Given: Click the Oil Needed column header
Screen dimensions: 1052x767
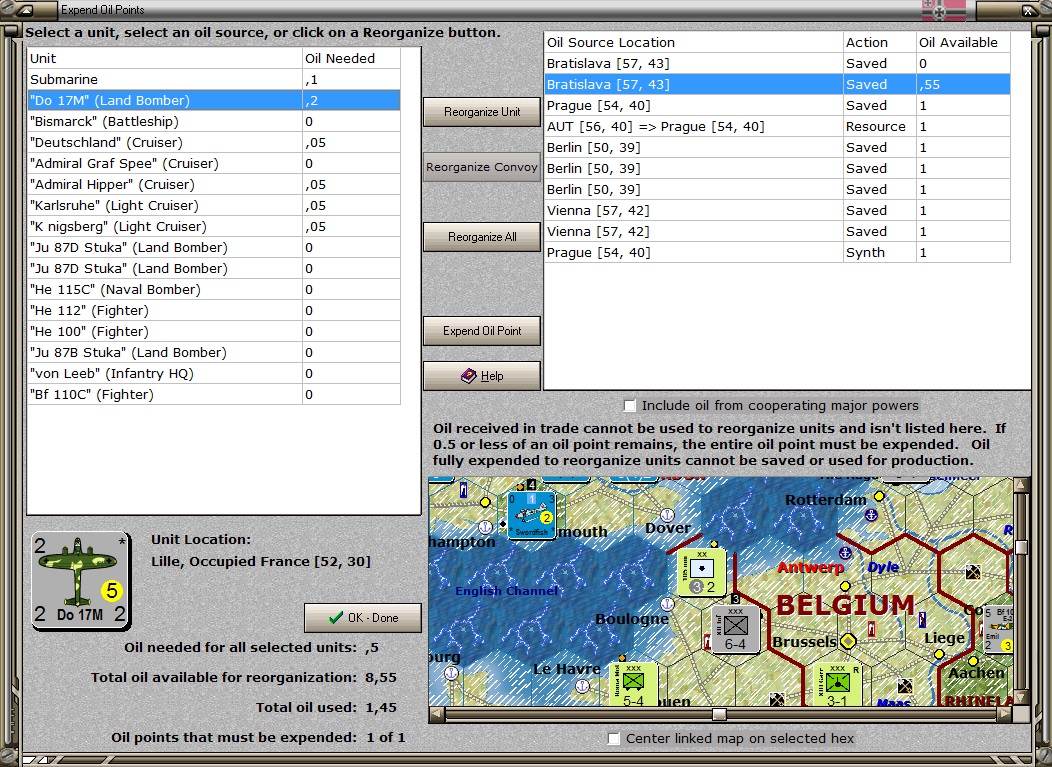Looking at the screenshot, I should point(352,58).
